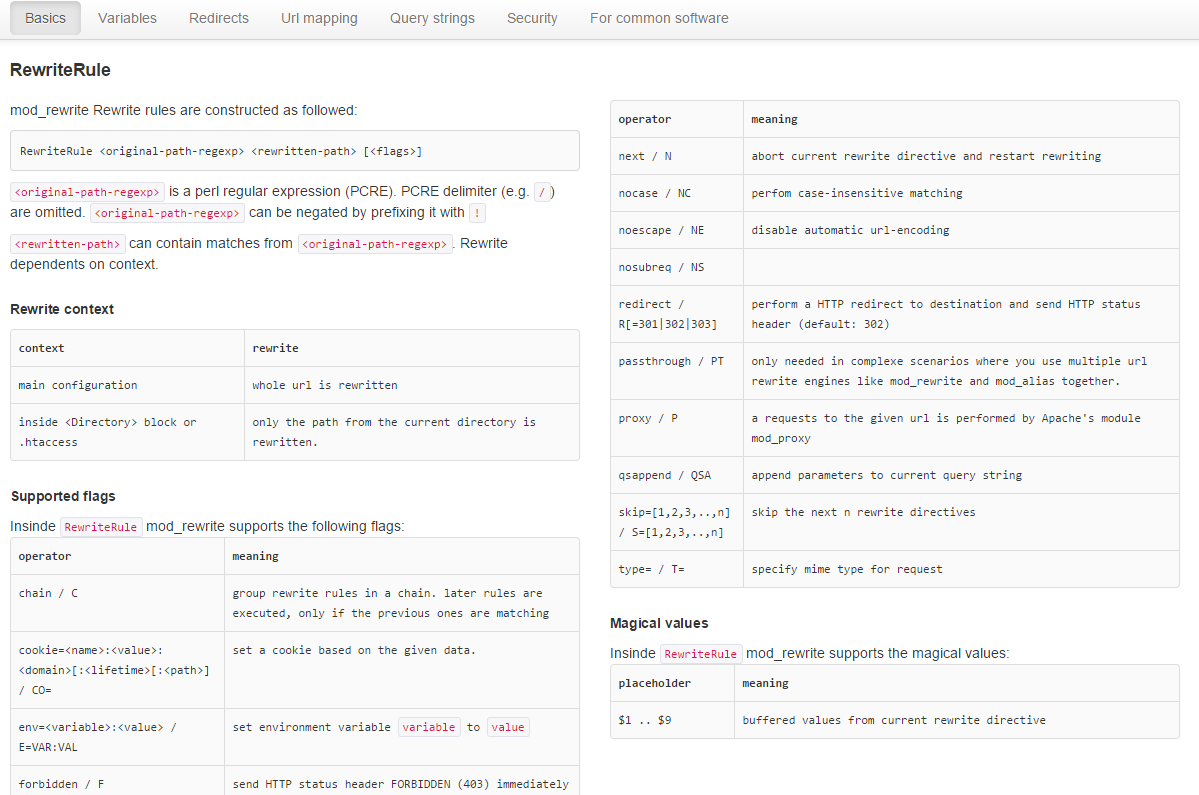This screenshot has width=1199, height=795.
Task: Click the RewriteRule badge under Magical values
Action: pos(701,653)
